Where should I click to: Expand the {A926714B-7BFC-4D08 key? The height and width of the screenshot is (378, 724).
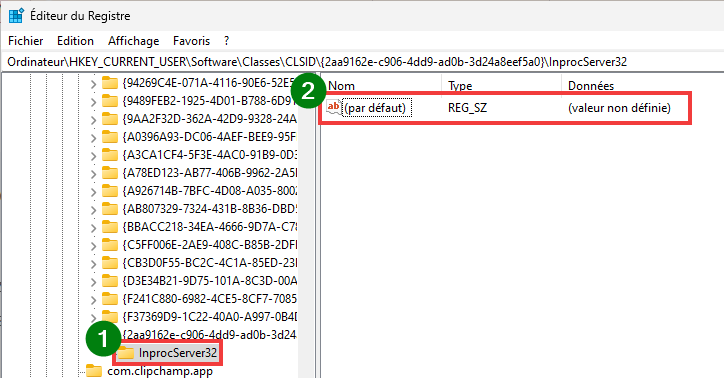click(x=93, y=192)
